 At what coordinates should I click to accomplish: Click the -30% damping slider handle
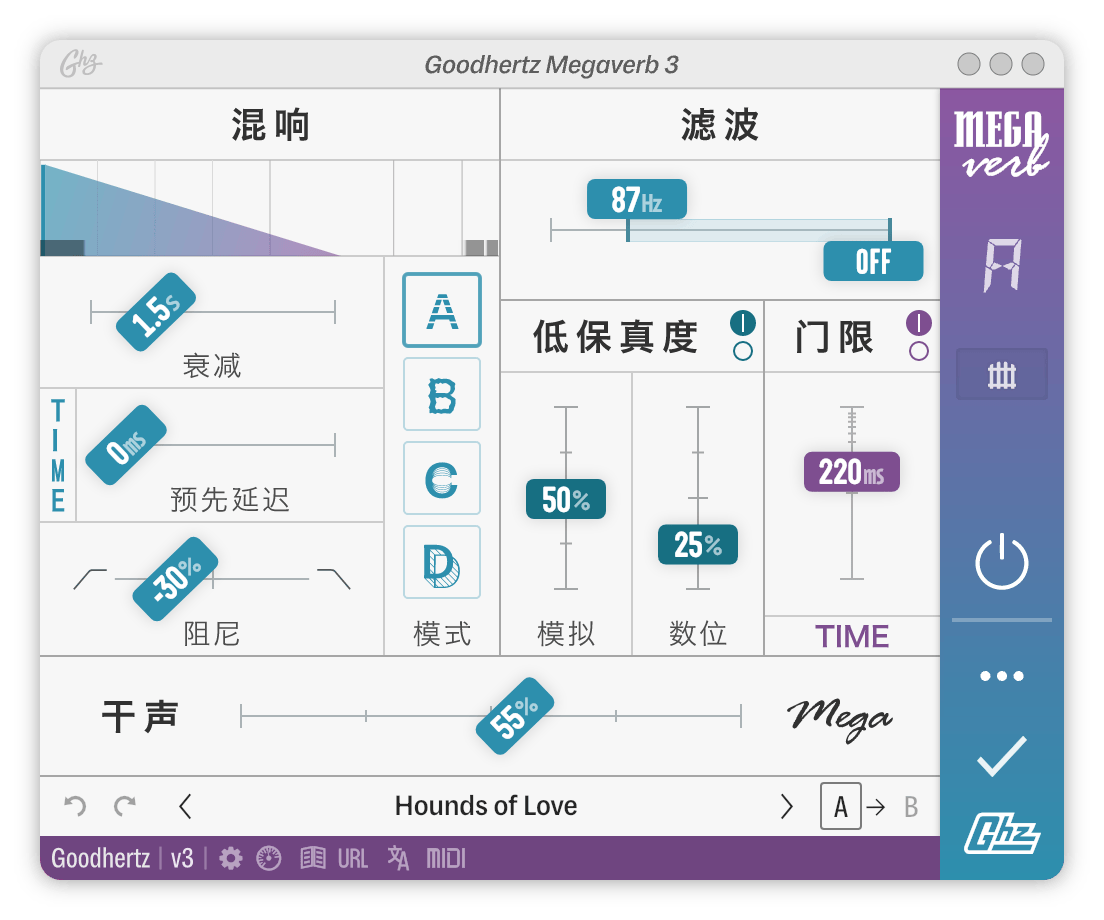click(x=175, y=579)
